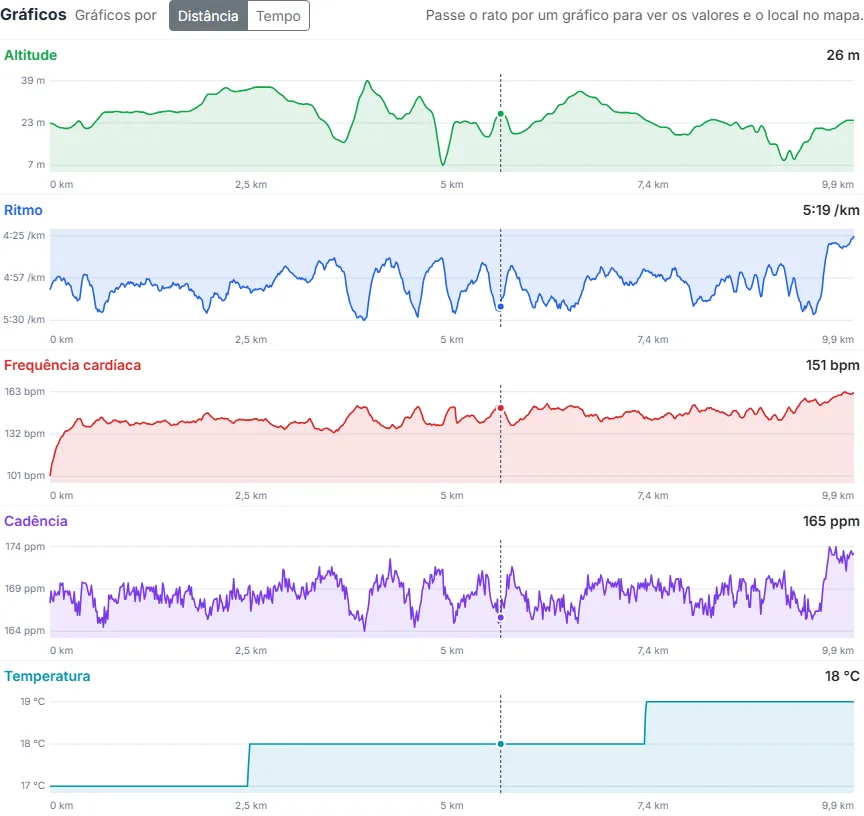Click the '165 ppm' cadence readout
The height and width of the screenshot is (816, 864).
click(831, 521)
